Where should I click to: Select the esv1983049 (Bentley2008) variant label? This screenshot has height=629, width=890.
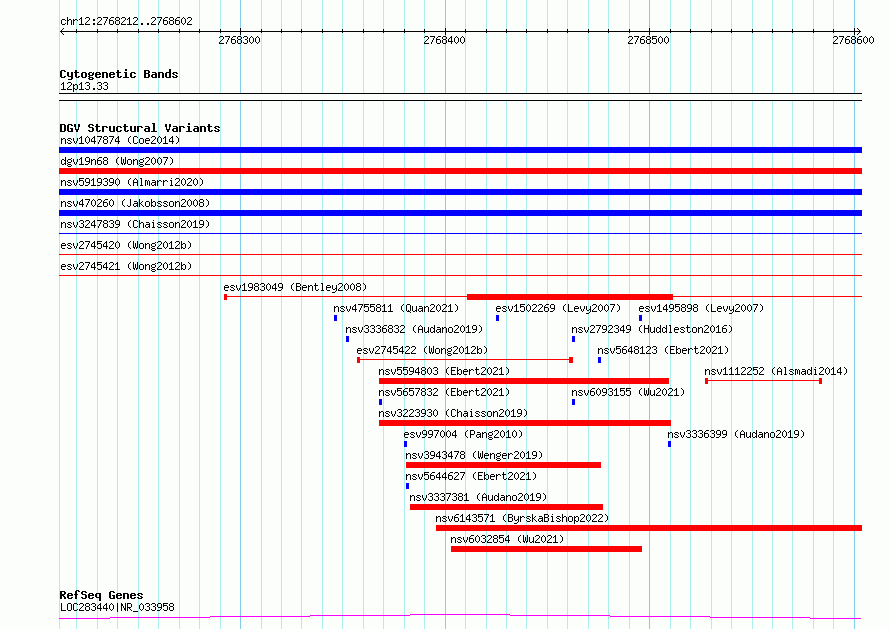coord(295,287)
